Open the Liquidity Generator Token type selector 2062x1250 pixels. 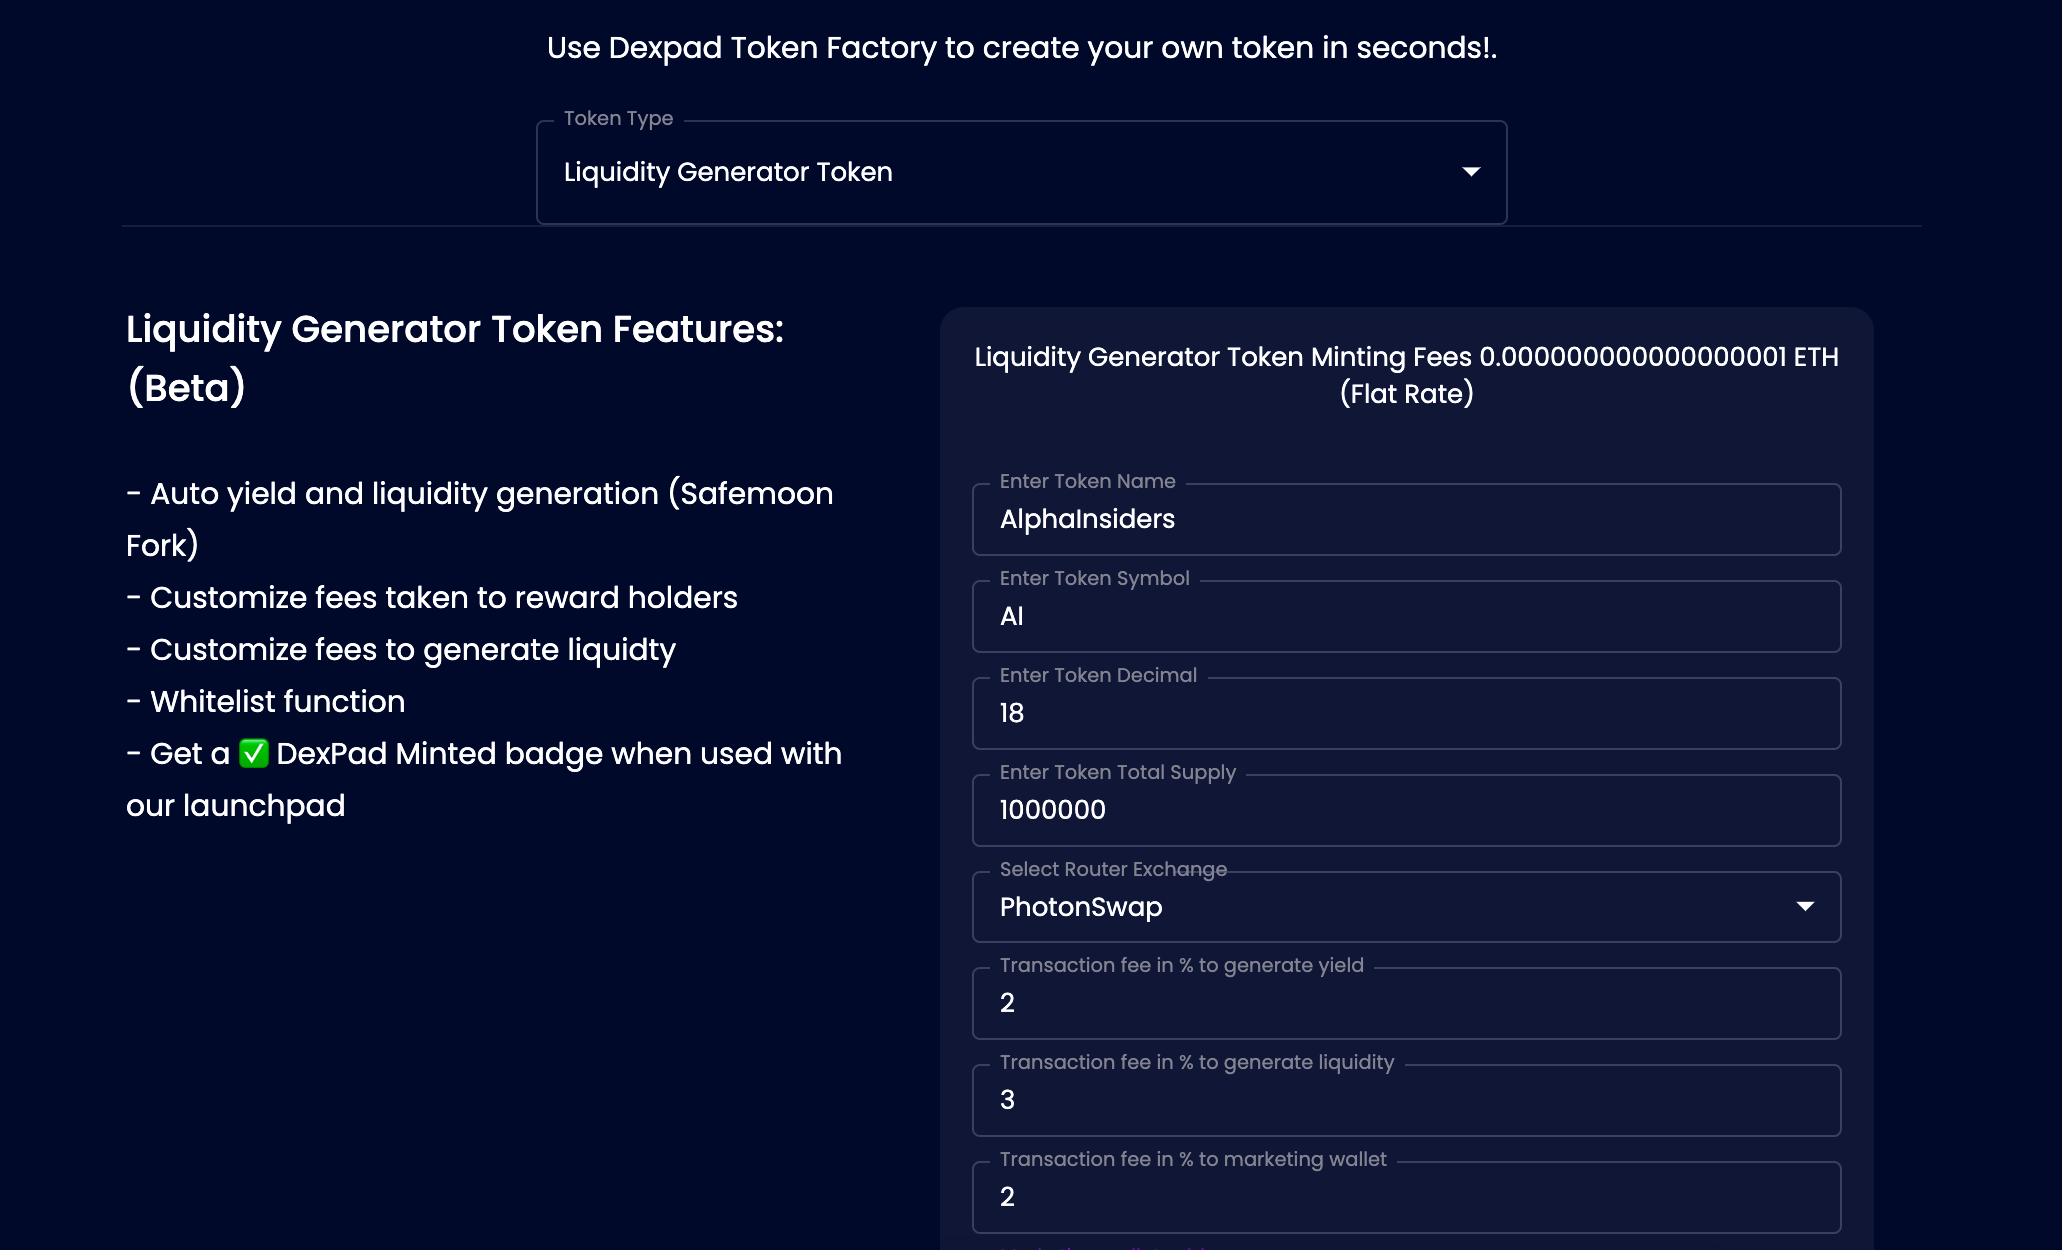[x=1021, y=172]
